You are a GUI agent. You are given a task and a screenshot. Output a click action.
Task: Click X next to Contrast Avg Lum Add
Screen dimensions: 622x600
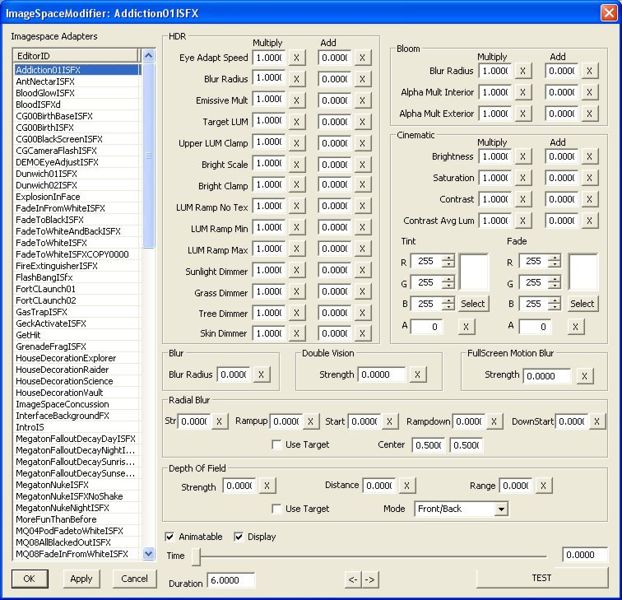pos(589,221)
